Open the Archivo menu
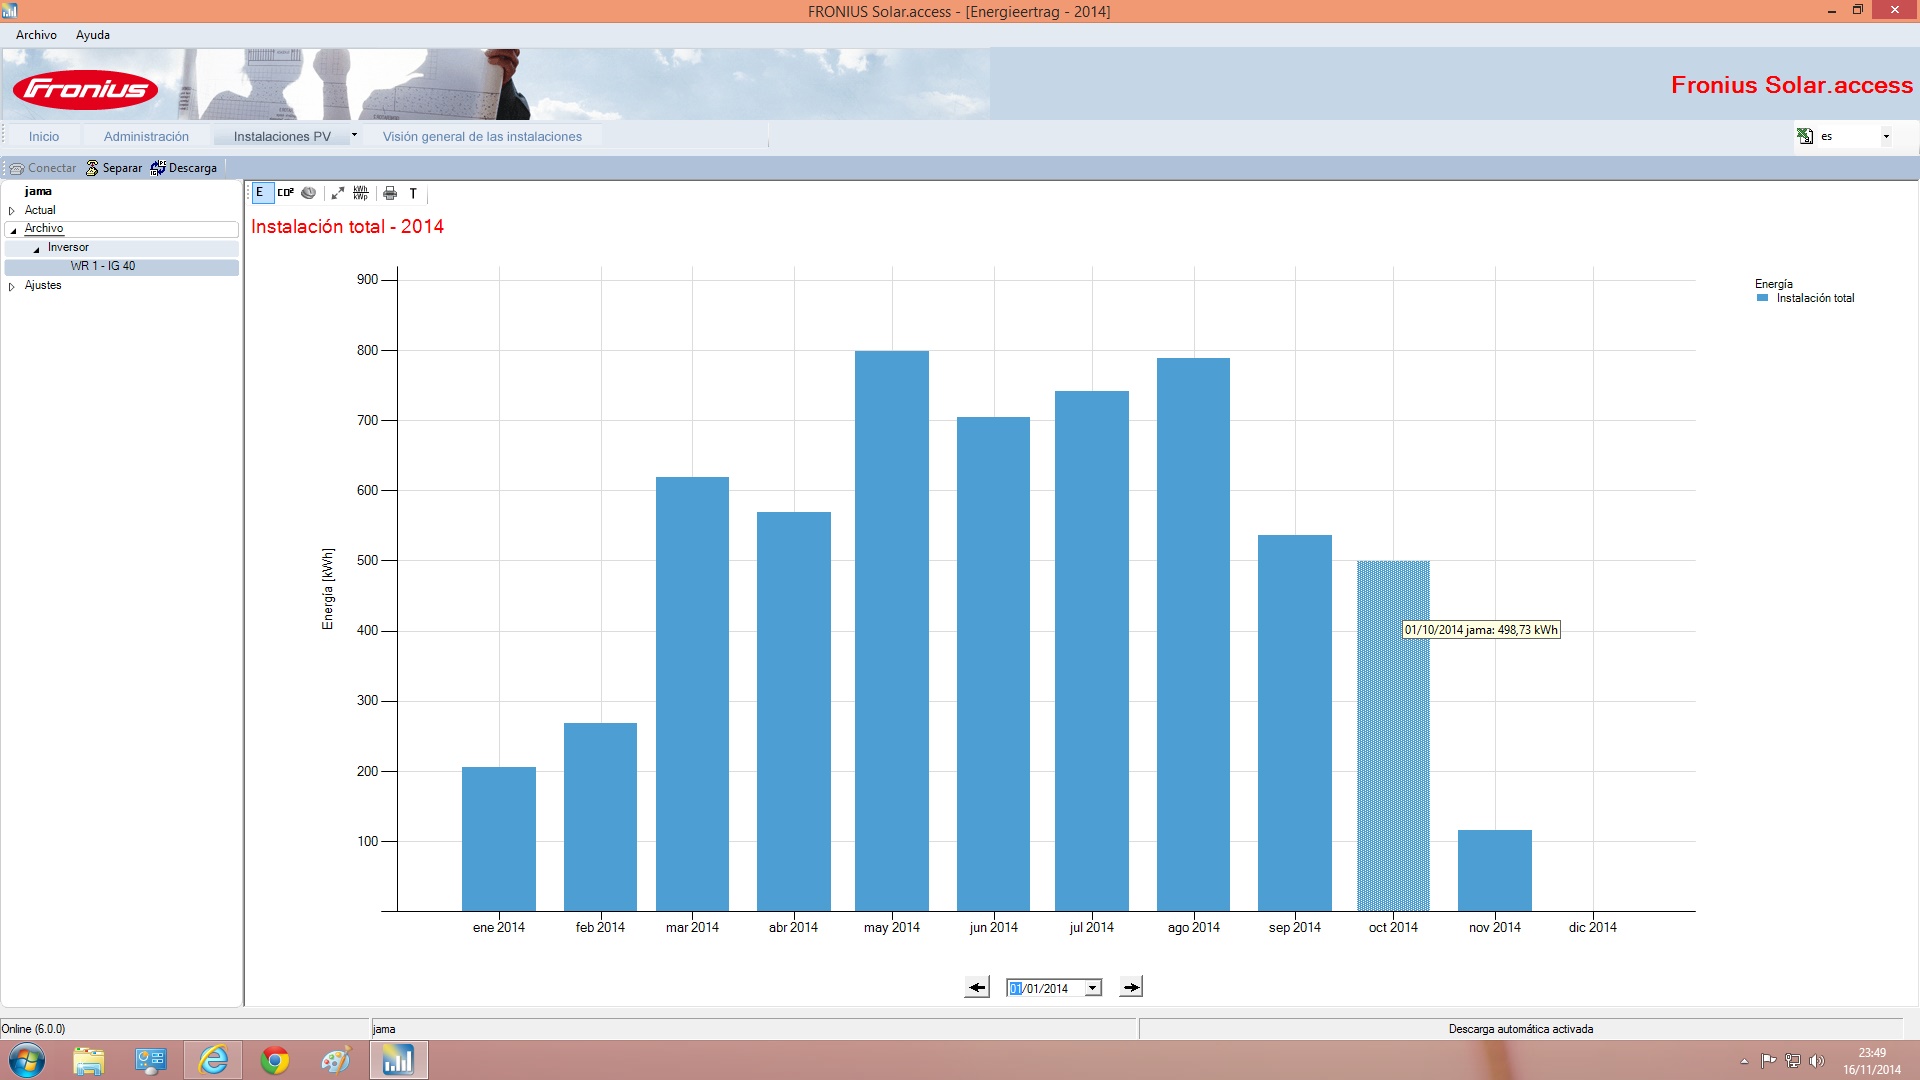Screen dimensions: 1920x1080 click(x=36, y=35)
